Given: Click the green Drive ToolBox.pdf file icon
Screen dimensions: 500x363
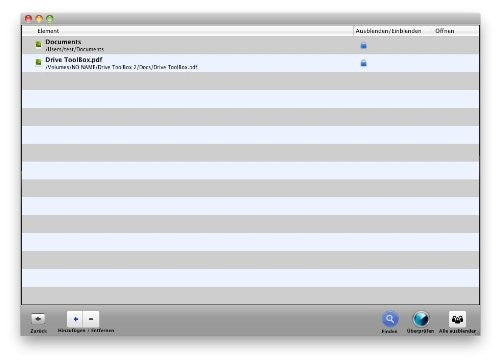Looking at the screenshot, I should (x=38, y=62).
